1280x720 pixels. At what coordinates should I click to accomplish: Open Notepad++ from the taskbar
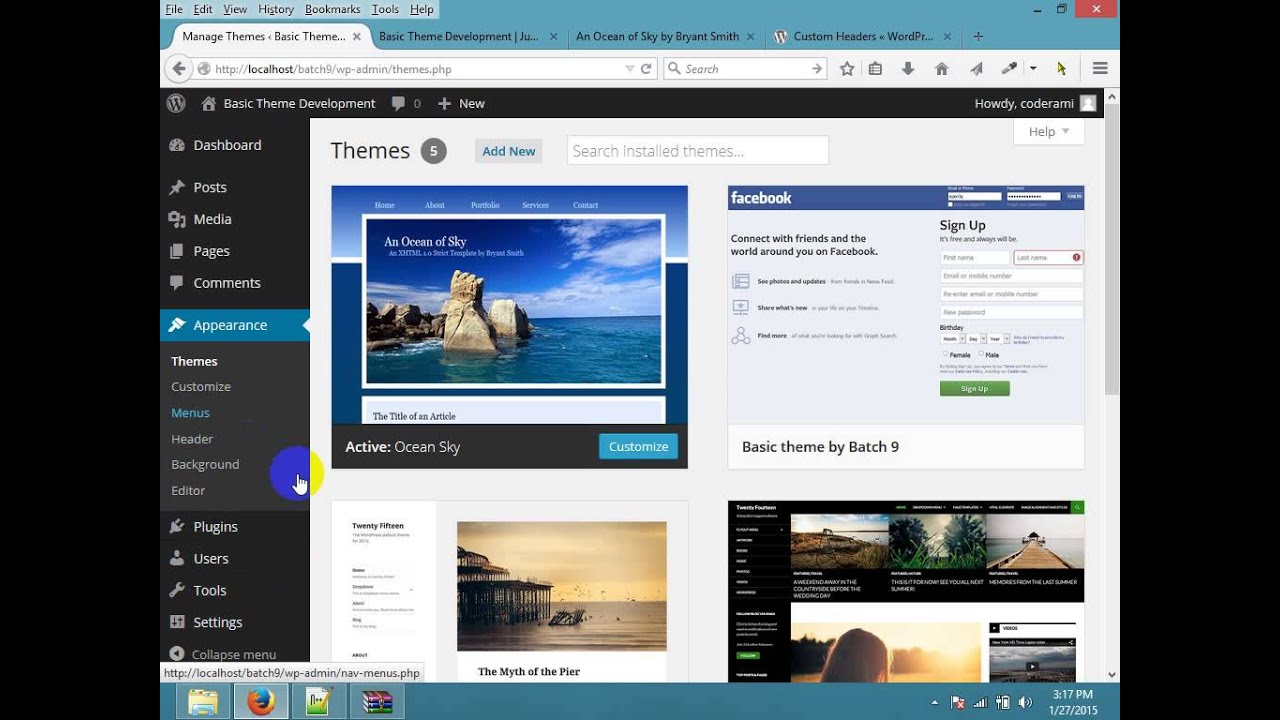(x=319, y=702)
